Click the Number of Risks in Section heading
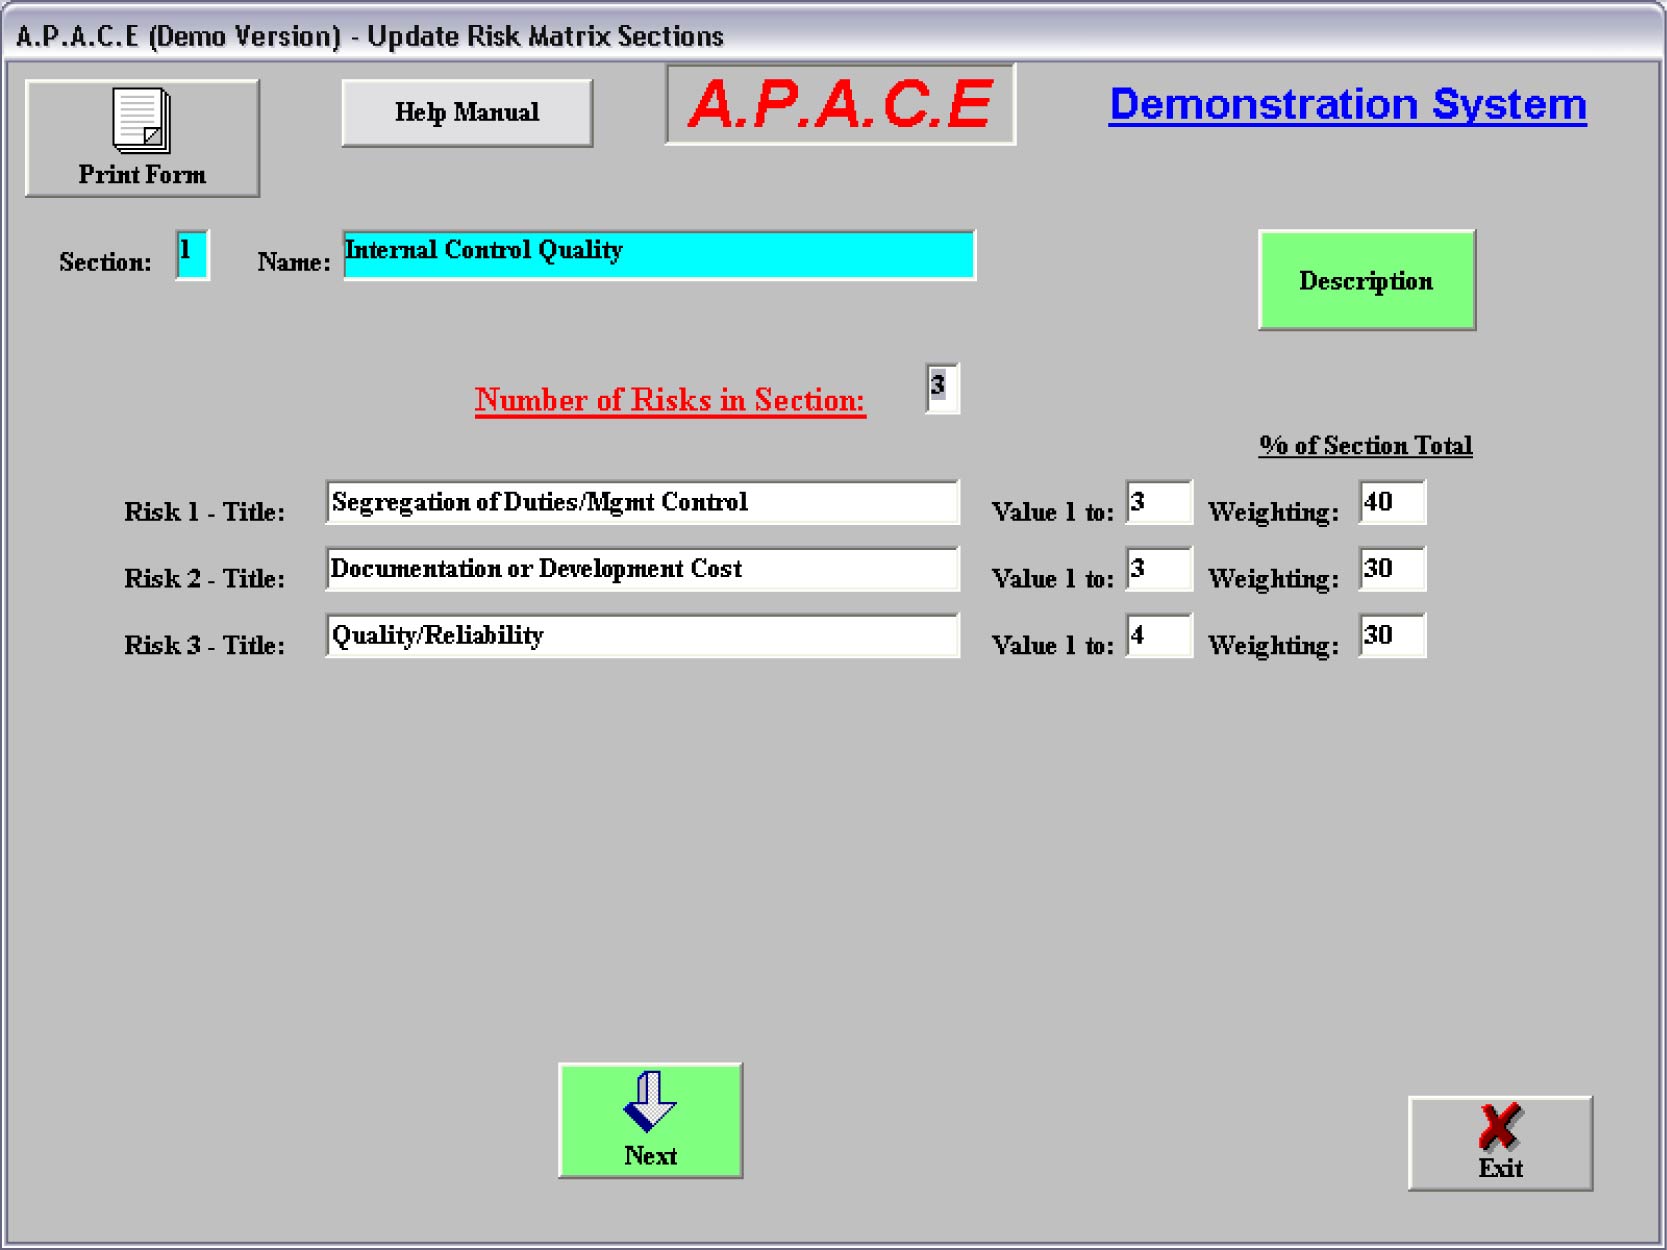The height and width of the screenshot is (1250, 1667). pyautogui.click(x=669, y=400)
